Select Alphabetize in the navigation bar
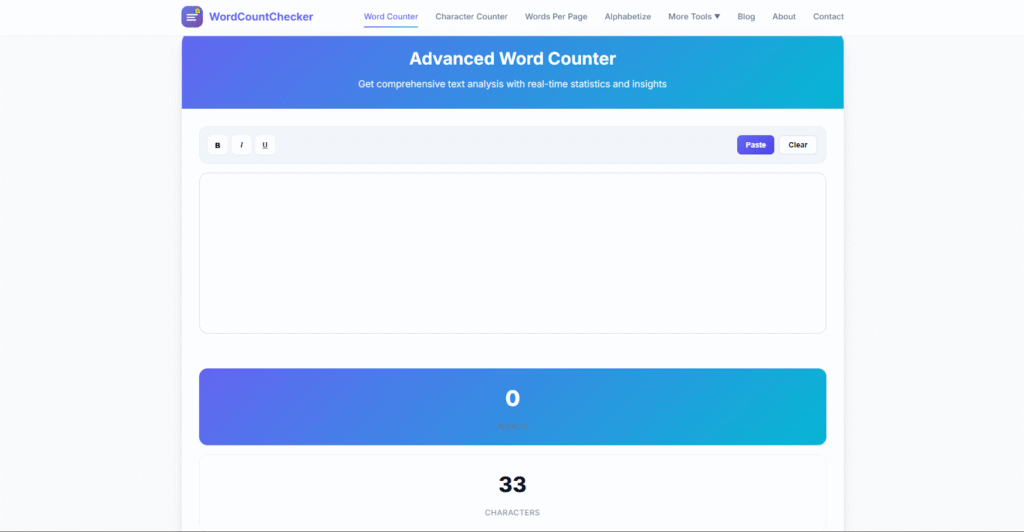This screenshot has height=532, width=1024. coord(628,17)
